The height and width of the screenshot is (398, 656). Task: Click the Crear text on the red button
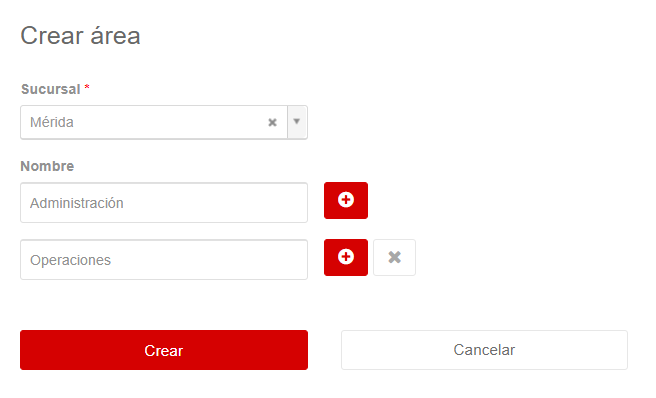[x=164, y=351]
